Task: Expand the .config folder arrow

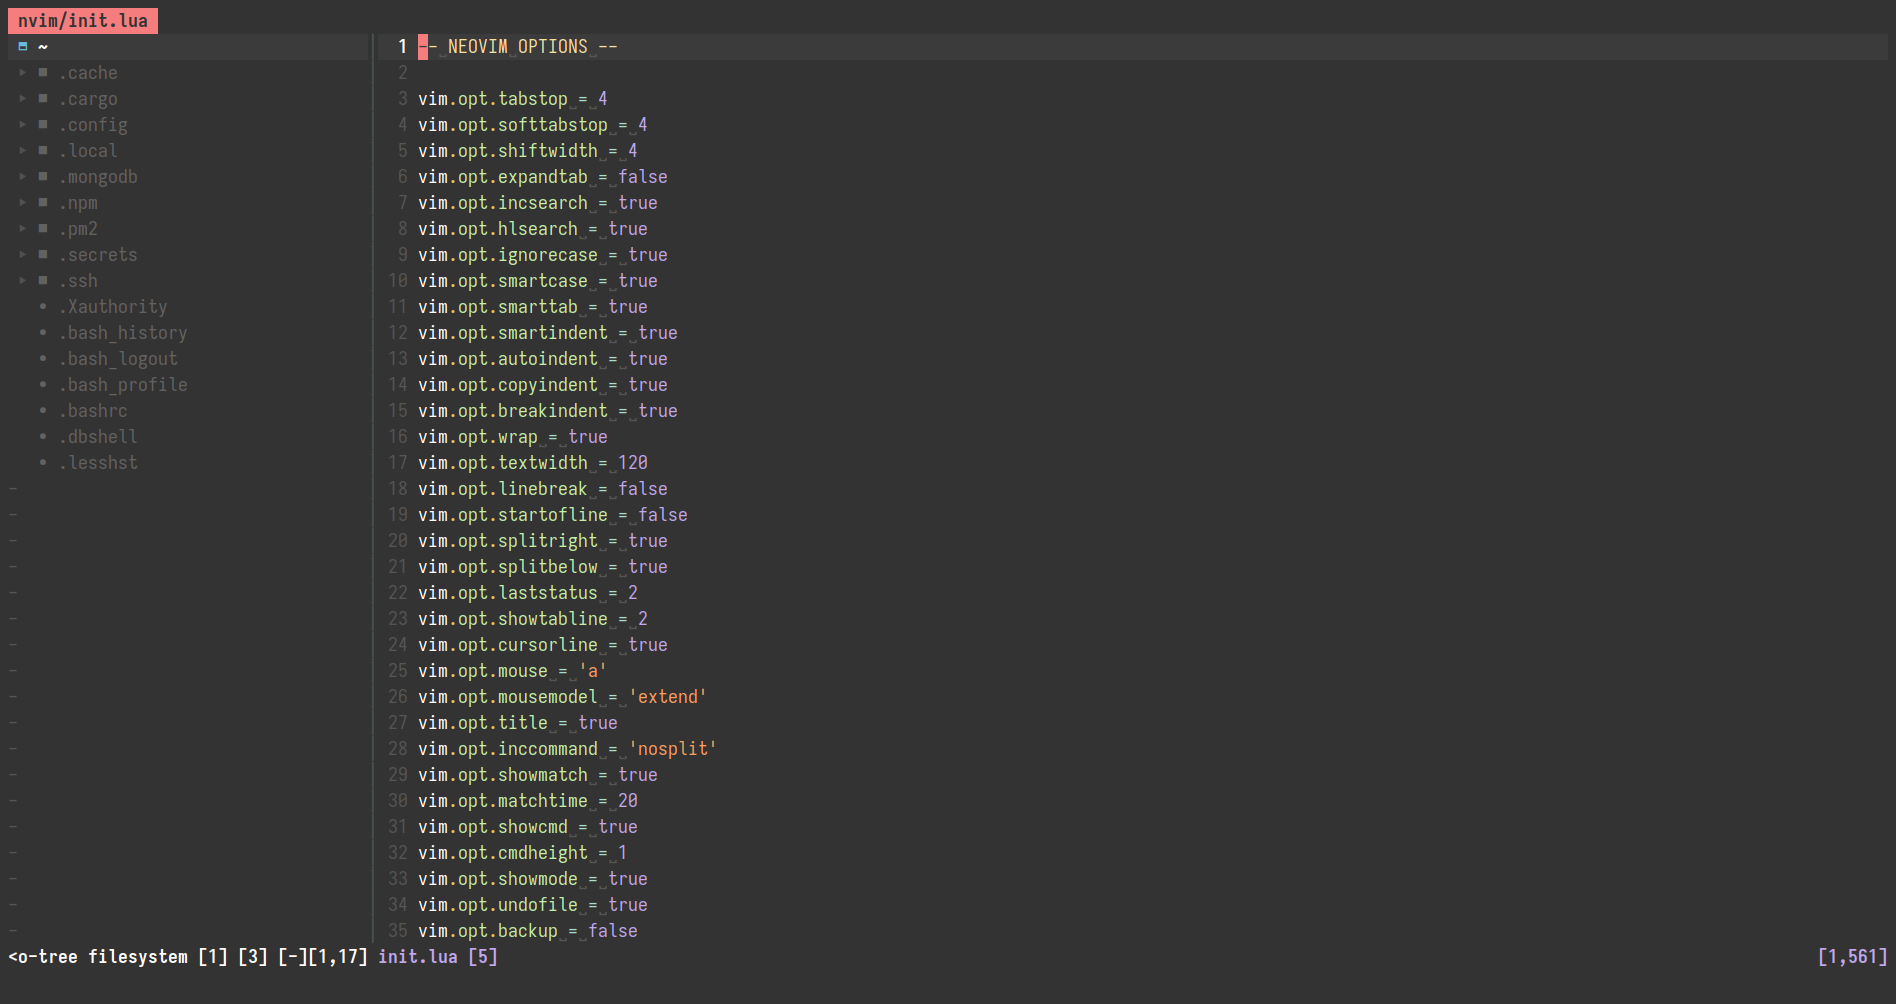Action: point(23,124)
